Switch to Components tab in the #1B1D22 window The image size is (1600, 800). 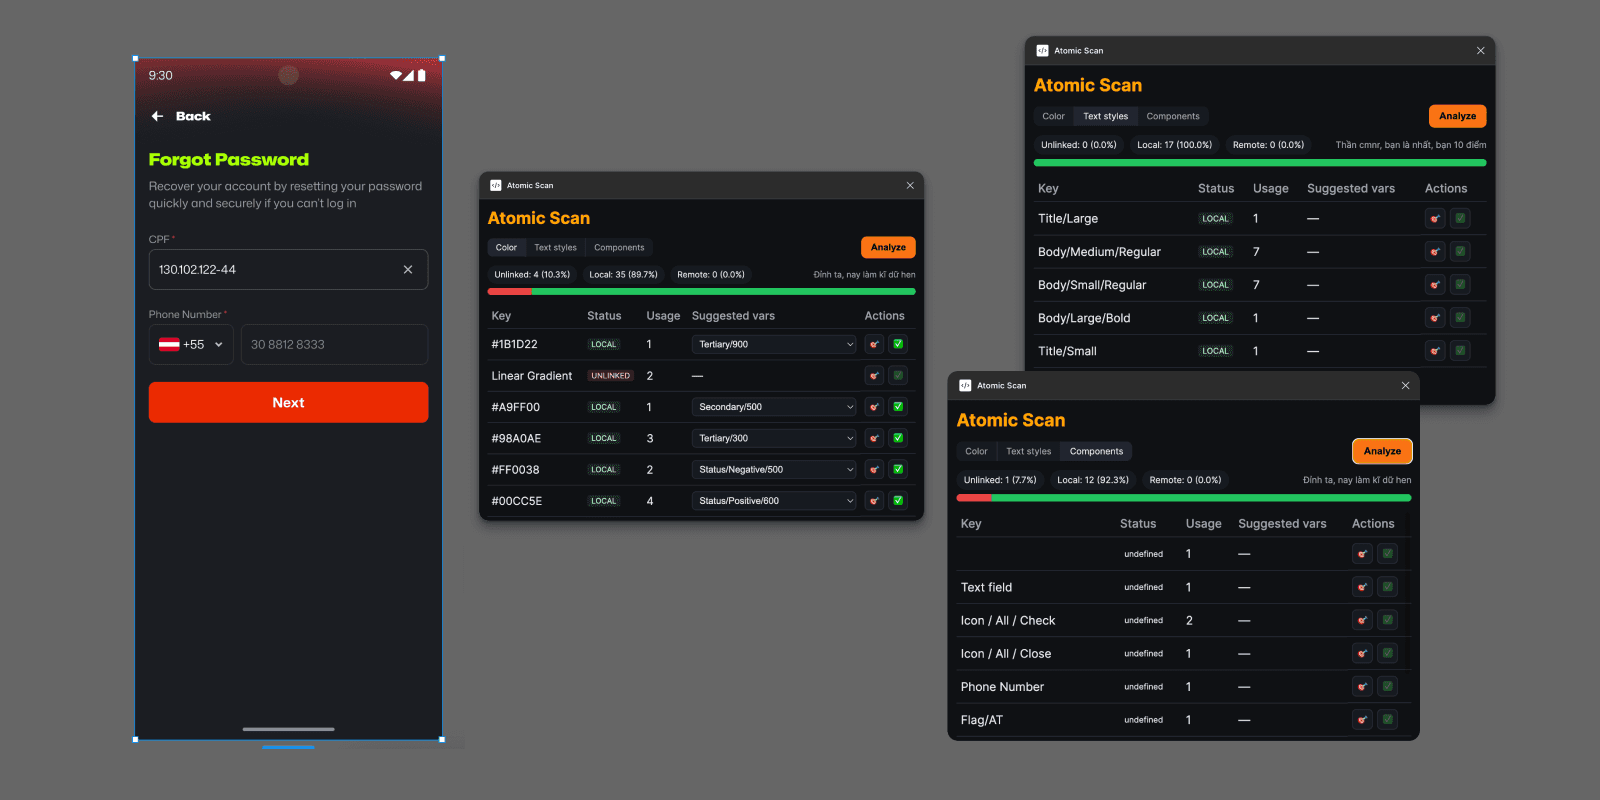(x=619, y=248)
